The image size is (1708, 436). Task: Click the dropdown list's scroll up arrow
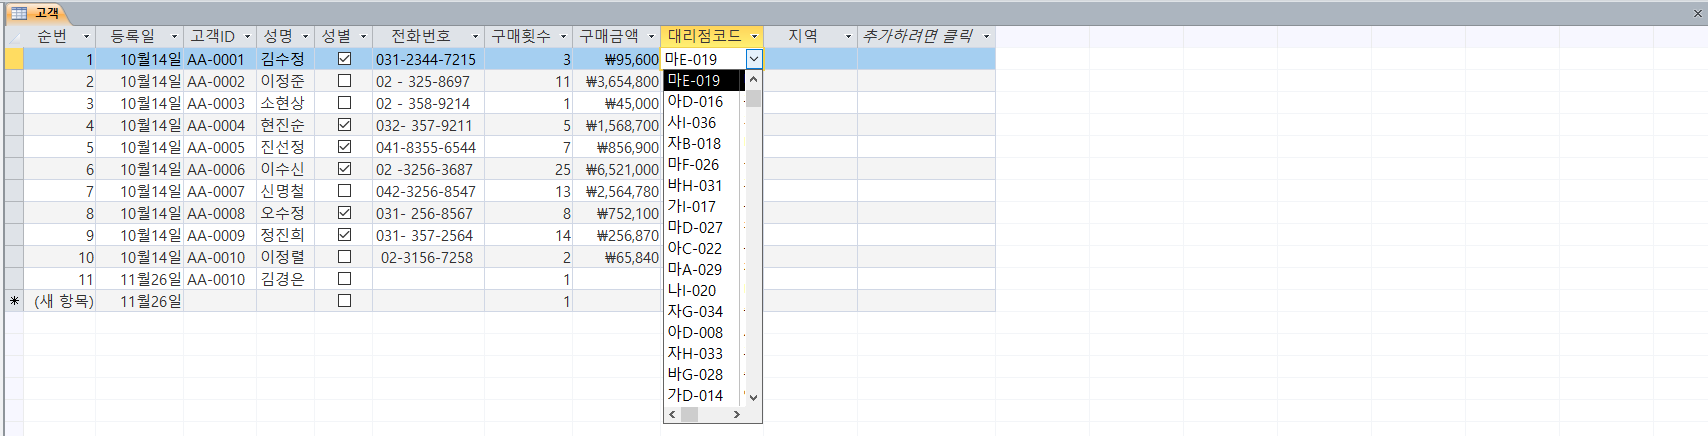(x=754, y=79)
